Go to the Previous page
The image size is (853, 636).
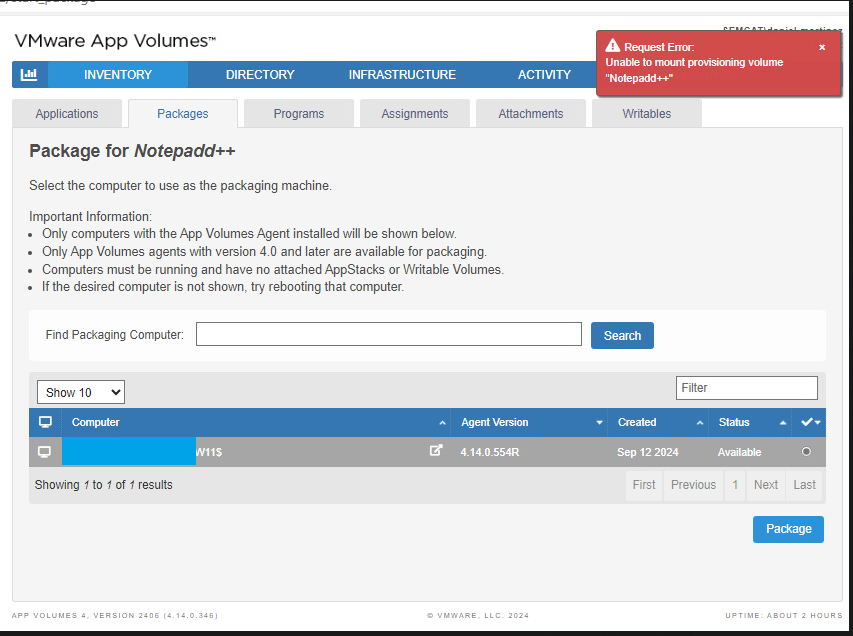point(693,485)
